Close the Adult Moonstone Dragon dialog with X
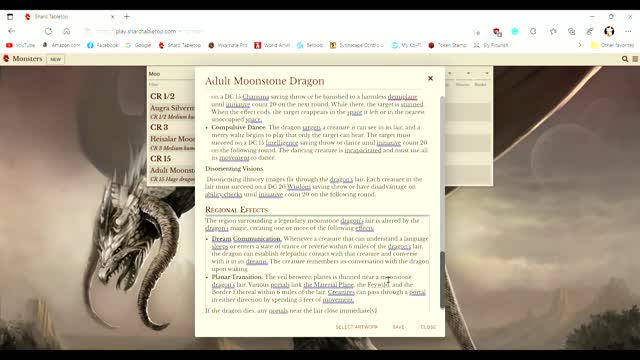 pos(430,78)
